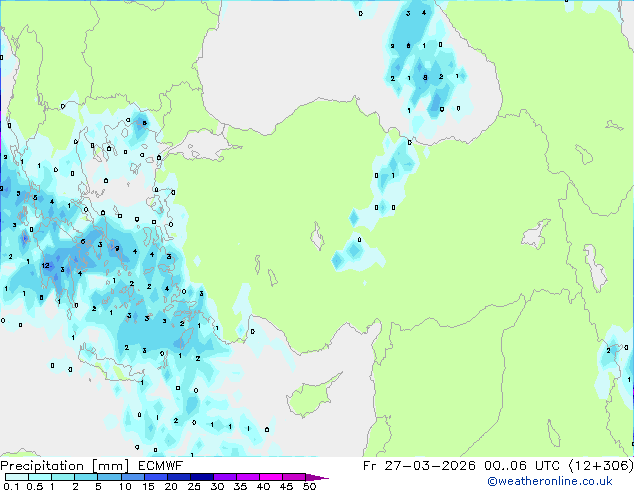The image size is (634, 490).
Task: Click the legend arrow for over 50 mm
Action: tap(317, 477)
